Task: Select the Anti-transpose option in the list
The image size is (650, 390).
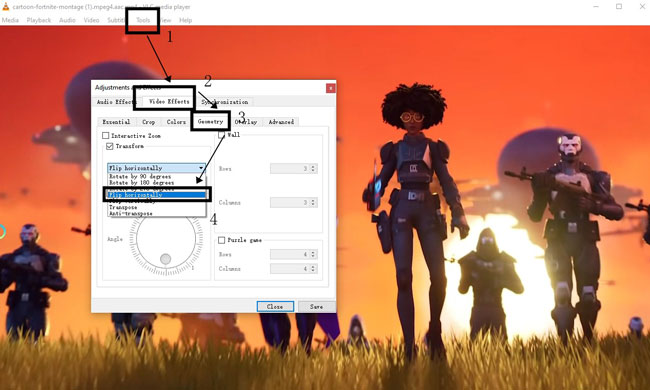Action: pos(131,213)
